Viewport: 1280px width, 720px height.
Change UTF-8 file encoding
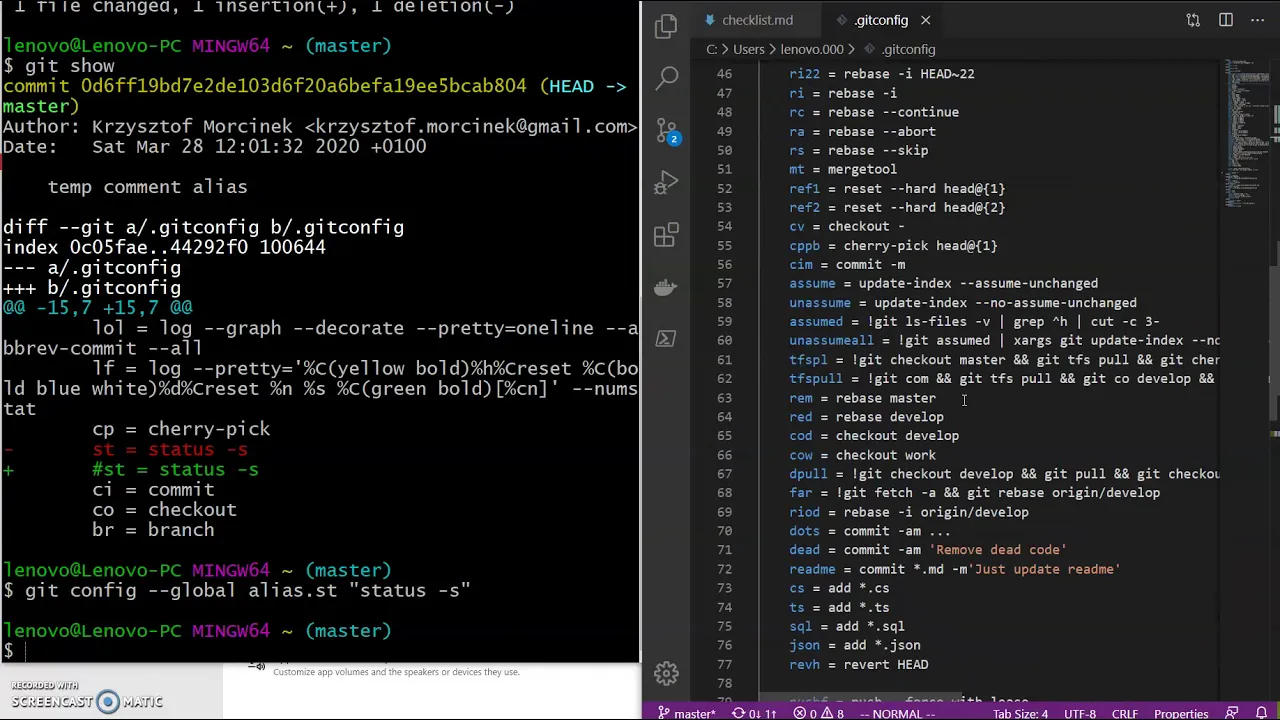[1080, 713]
